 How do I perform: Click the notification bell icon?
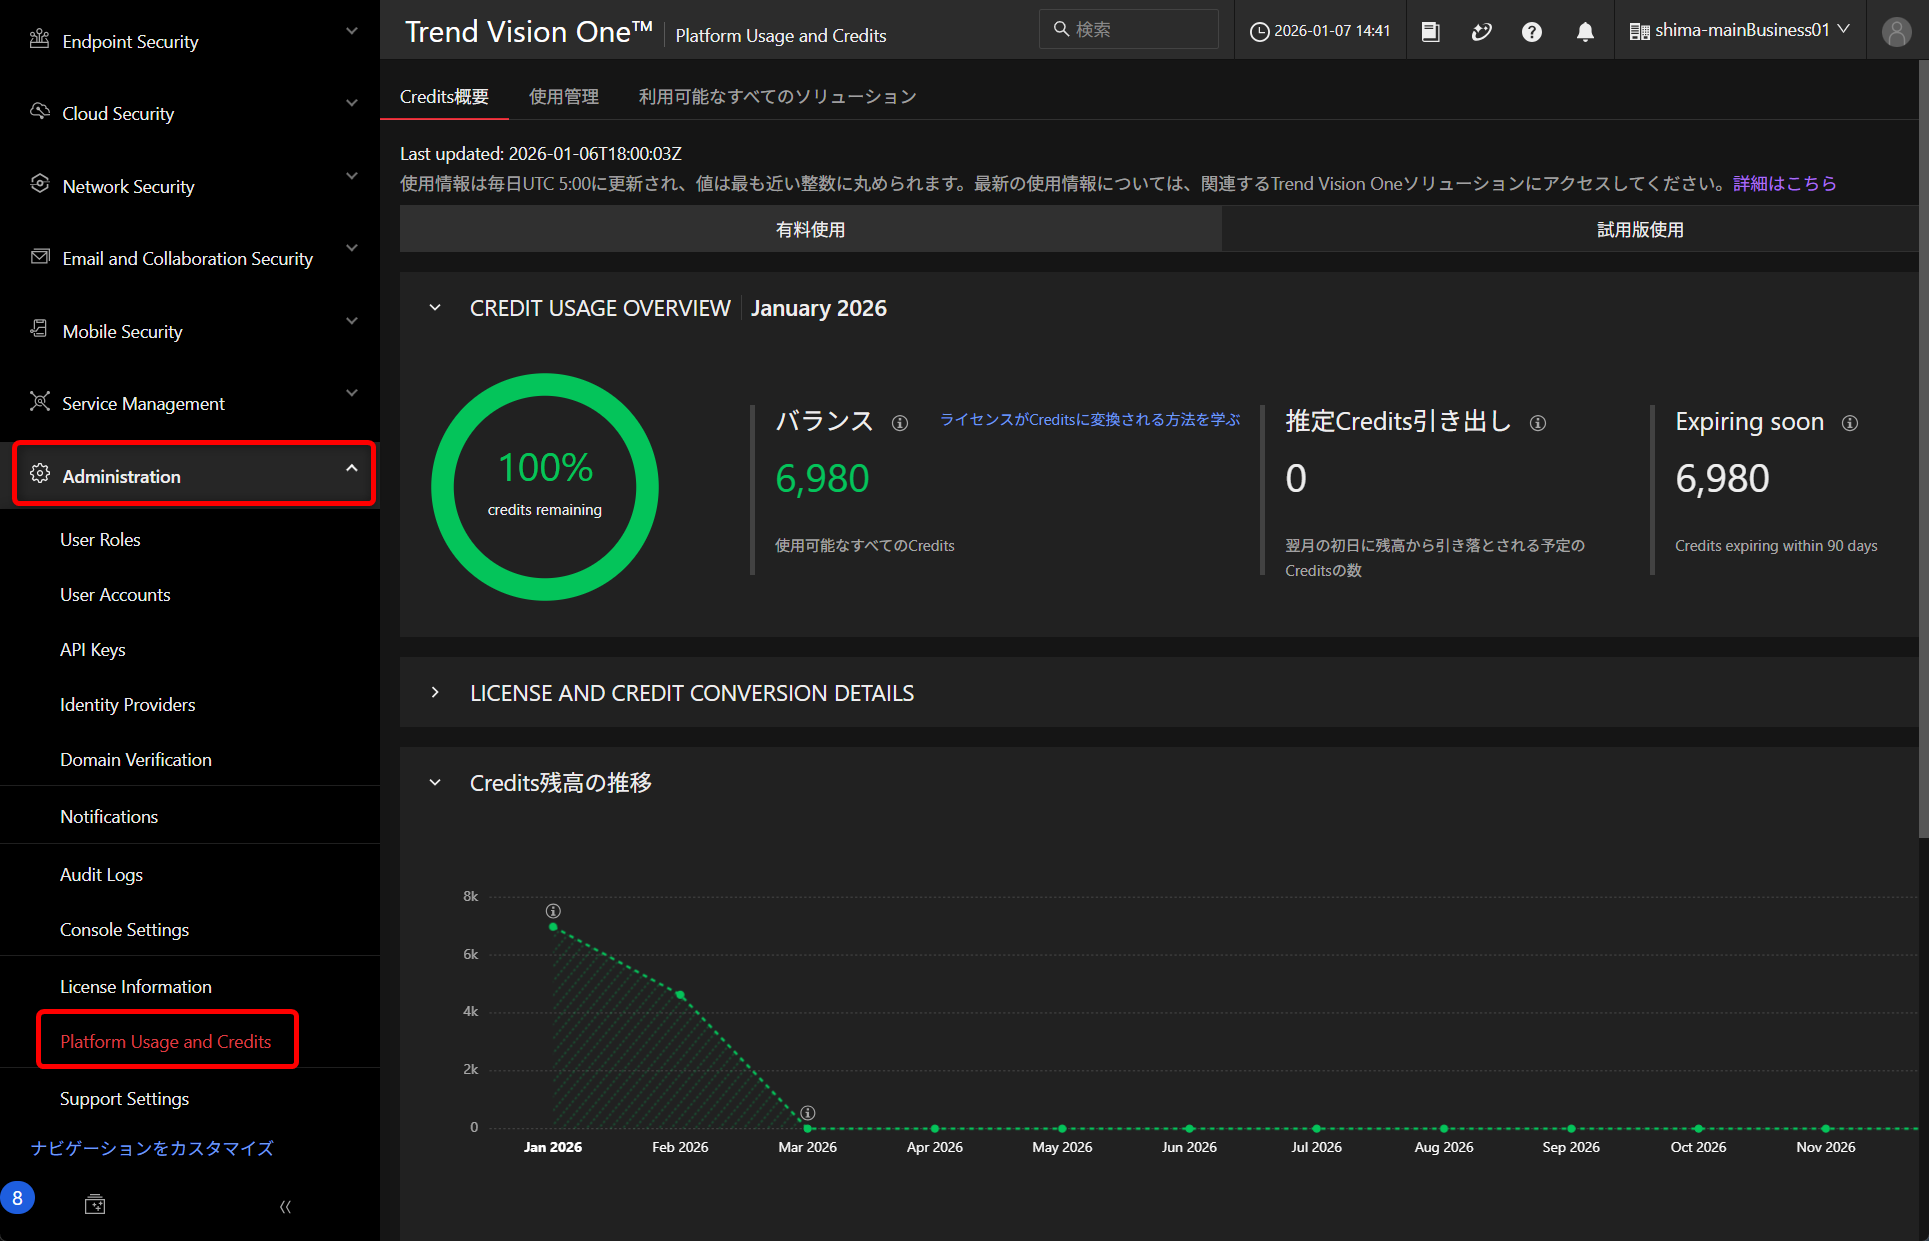pyautogui.click(x=1585, y=32)
